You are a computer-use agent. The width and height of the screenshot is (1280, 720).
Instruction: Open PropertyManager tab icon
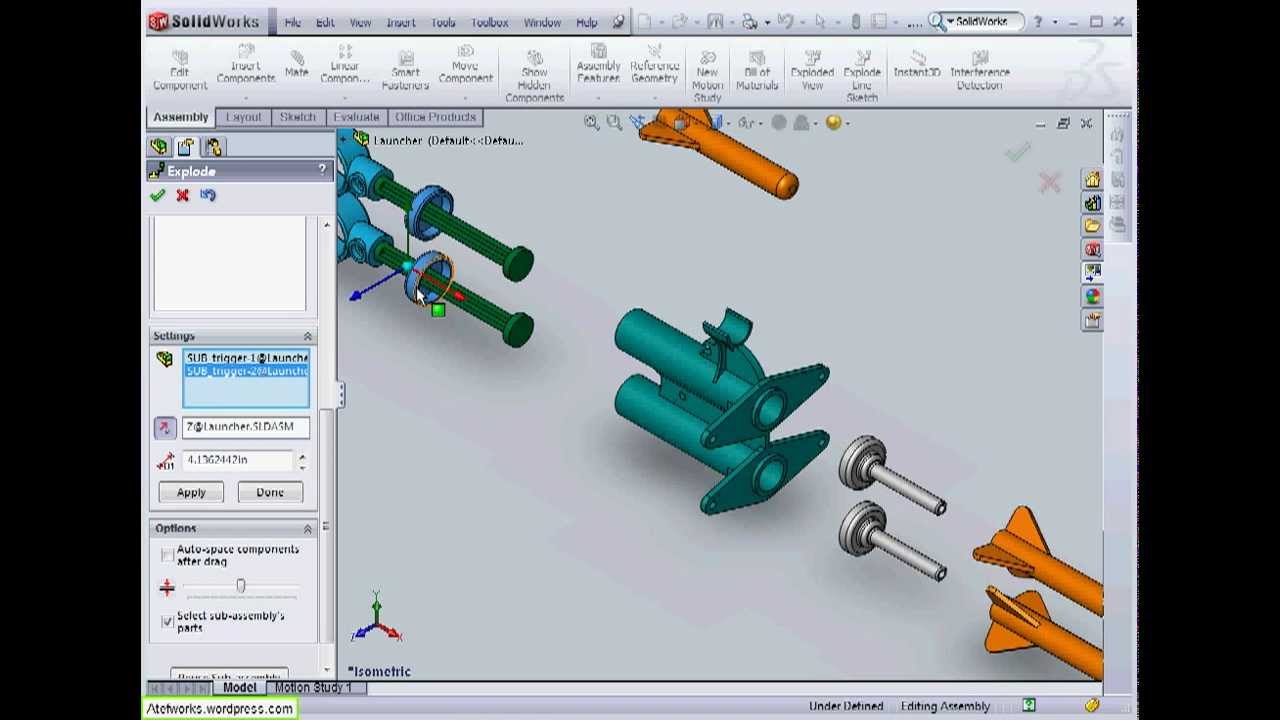(x=186, y=147)
